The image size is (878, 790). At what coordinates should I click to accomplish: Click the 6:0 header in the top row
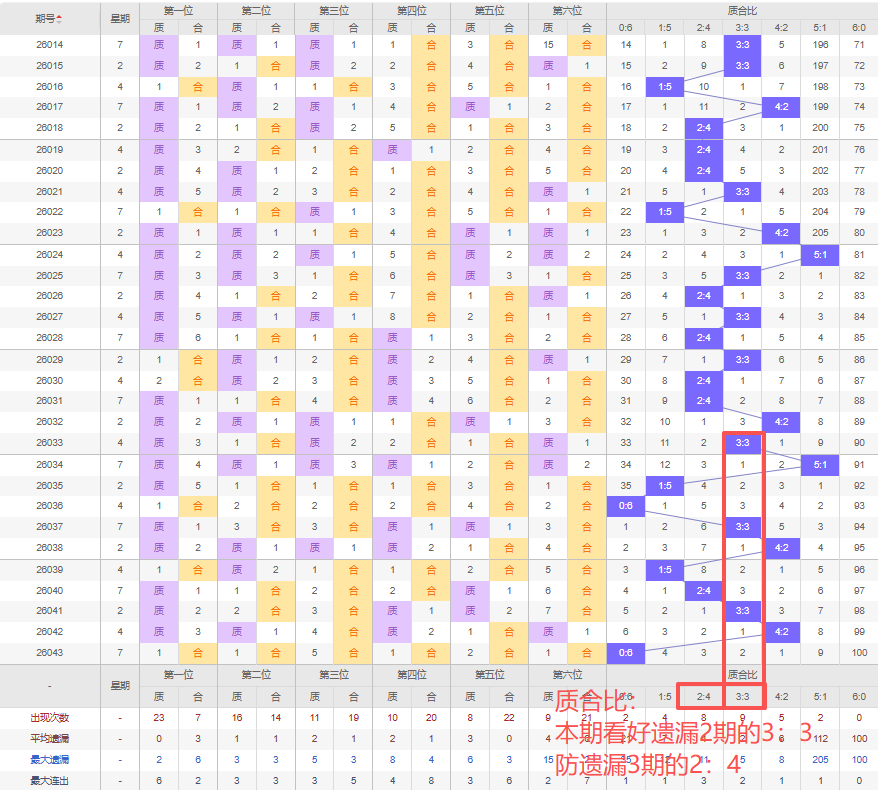tap(859, 27)
